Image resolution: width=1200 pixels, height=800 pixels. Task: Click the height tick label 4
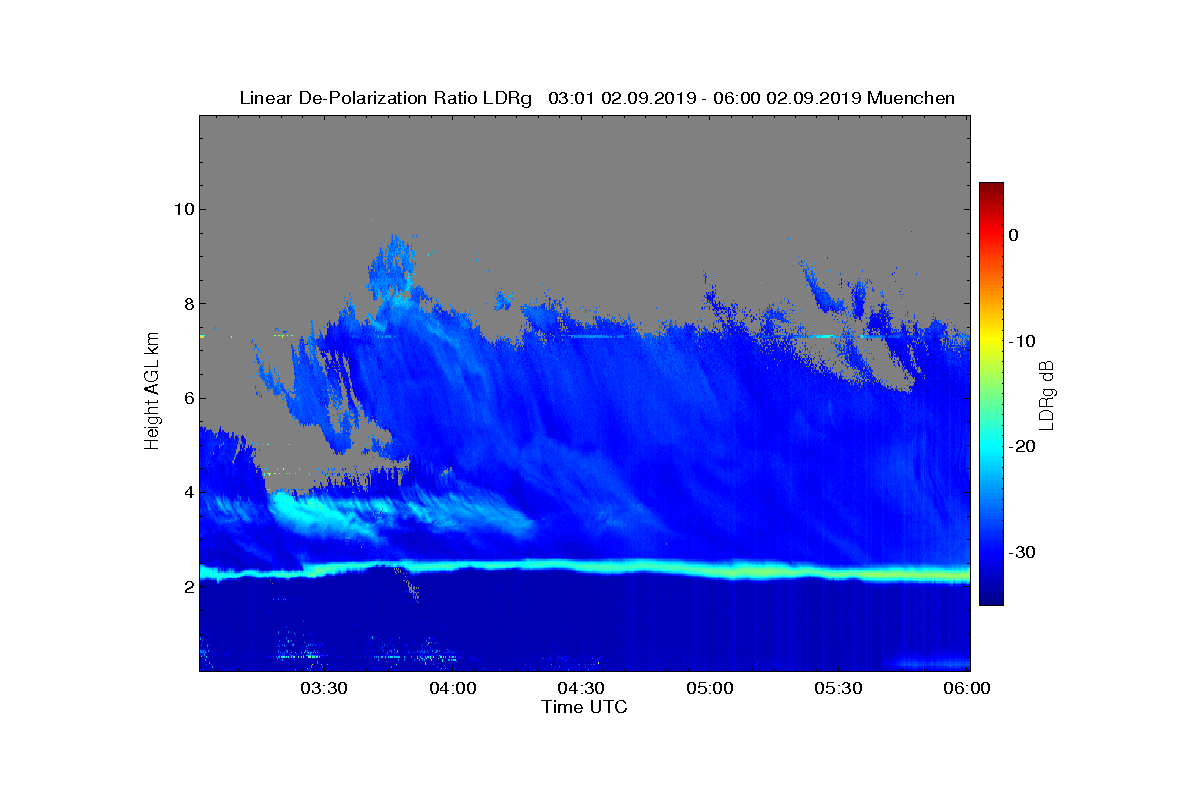tap(187, 492)
